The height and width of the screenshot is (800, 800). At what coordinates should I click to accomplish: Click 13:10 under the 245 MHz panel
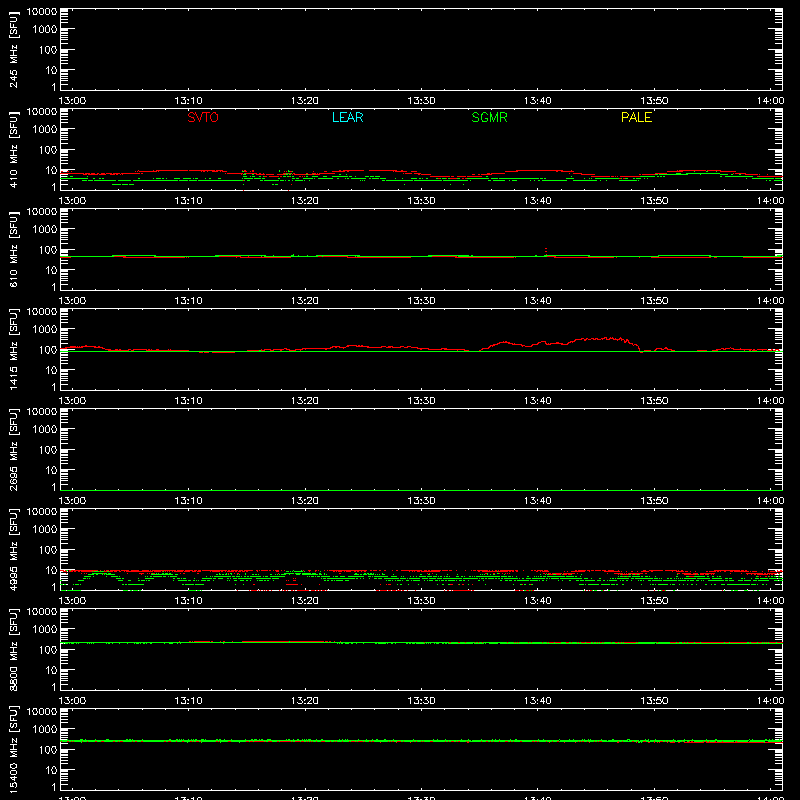[188, 101]
